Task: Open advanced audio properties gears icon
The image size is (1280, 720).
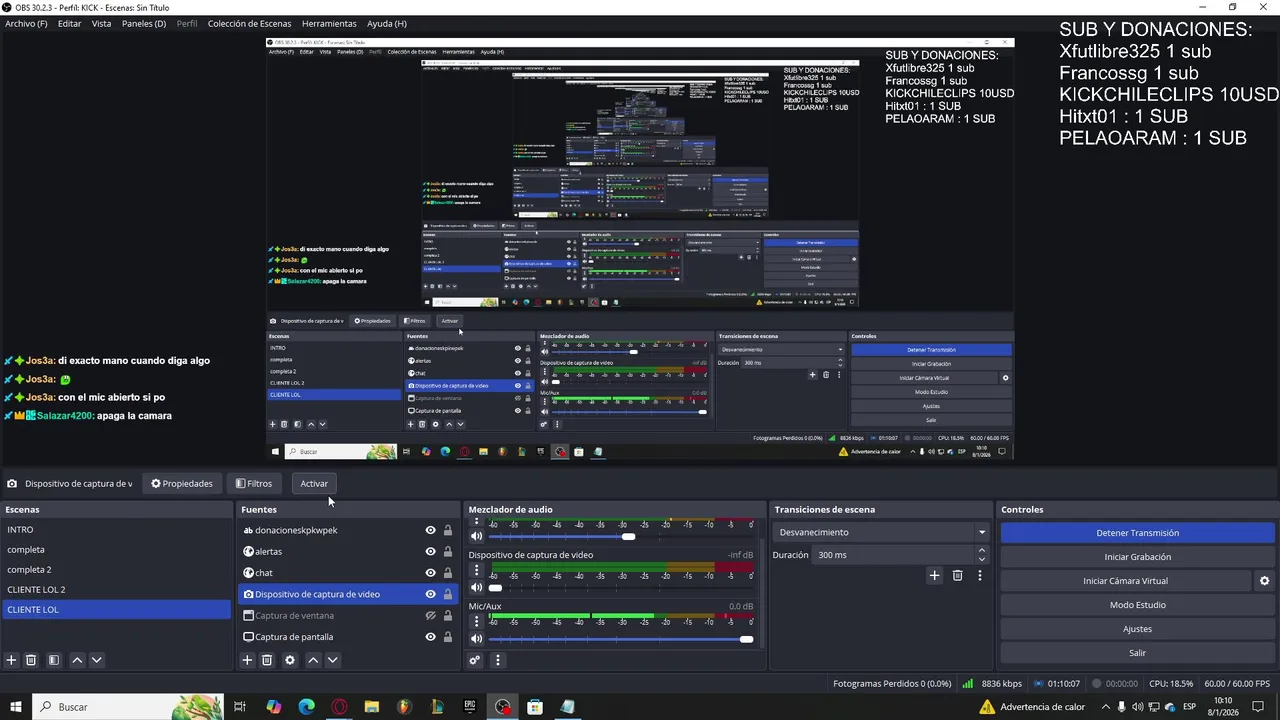Action: (x=475, y=660)
